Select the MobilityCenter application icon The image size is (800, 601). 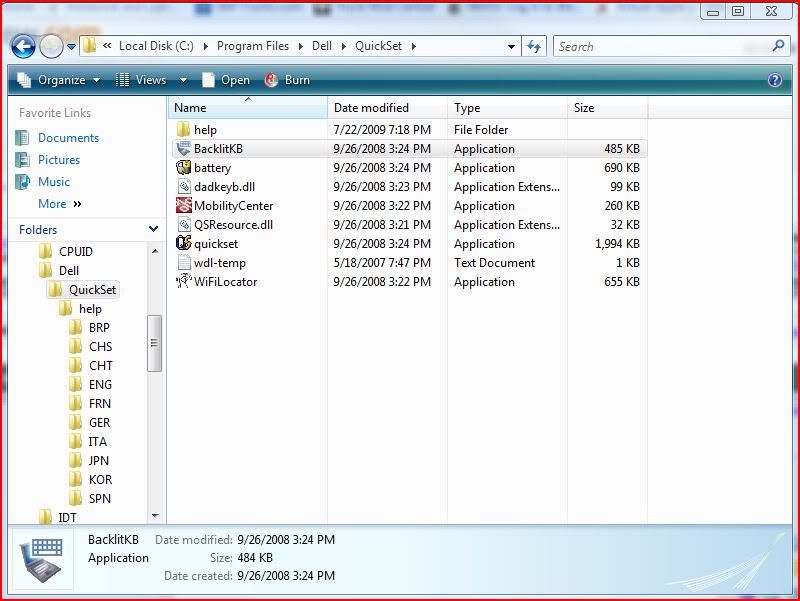point(183,205)
